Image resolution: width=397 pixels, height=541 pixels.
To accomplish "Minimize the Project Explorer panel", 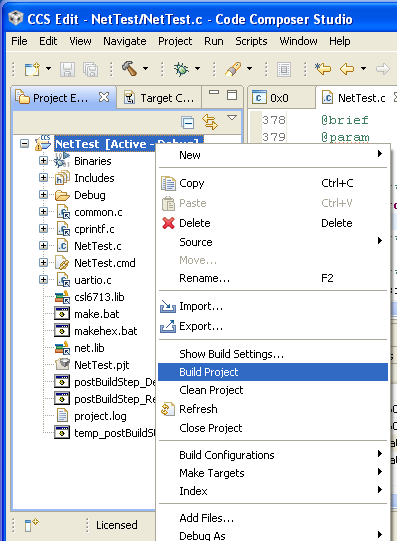I will point(214,92).
